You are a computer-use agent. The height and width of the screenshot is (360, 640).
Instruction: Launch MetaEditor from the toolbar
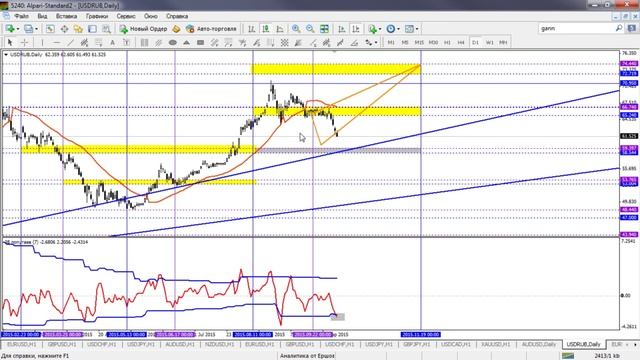[x=176, y=29]
